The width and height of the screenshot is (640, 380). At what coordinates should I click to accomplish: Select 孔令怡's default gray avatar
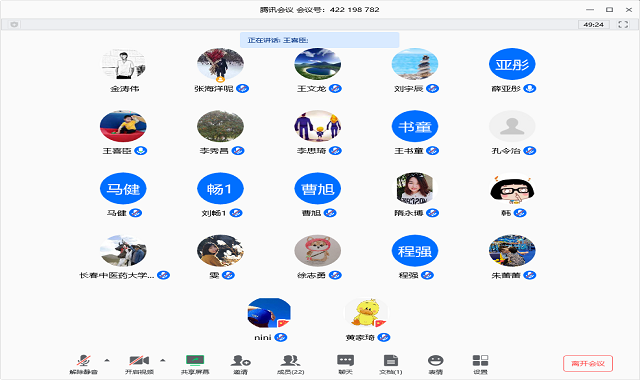pyautogui.click(x=512, y=126)
